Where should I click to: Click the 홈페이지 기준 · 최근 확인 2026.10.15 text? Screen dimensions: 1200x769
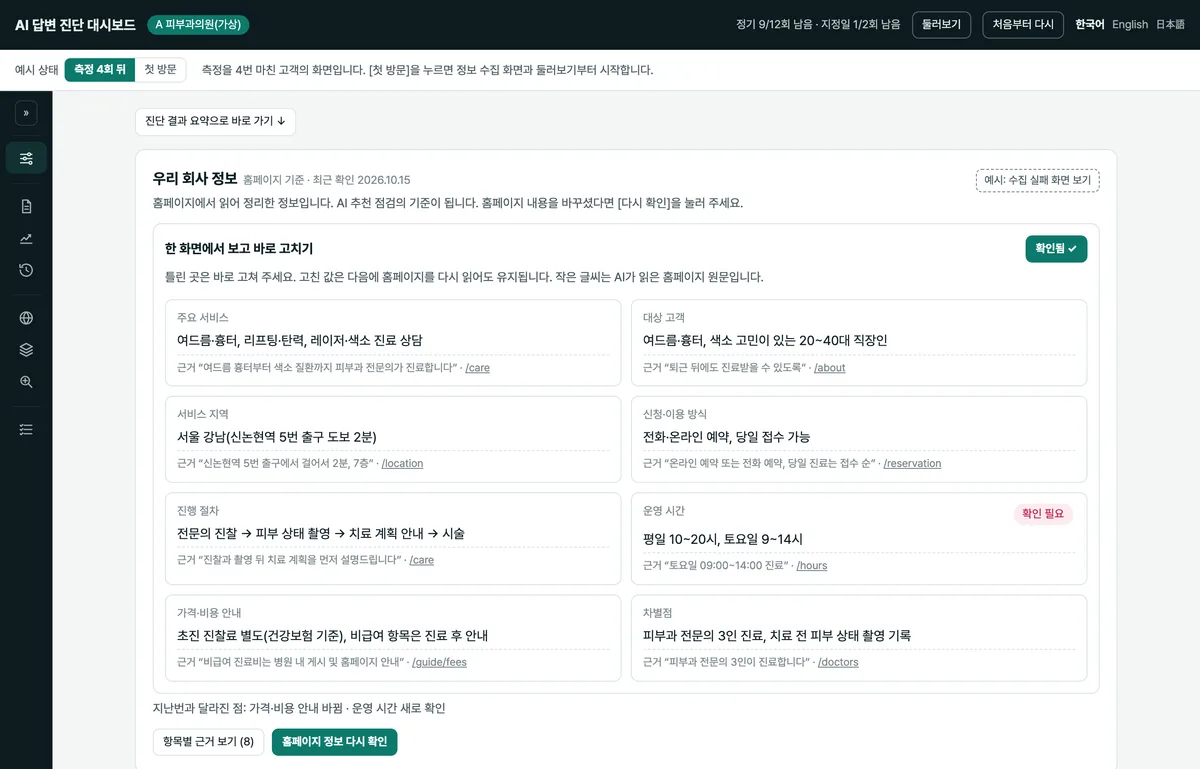327,181
